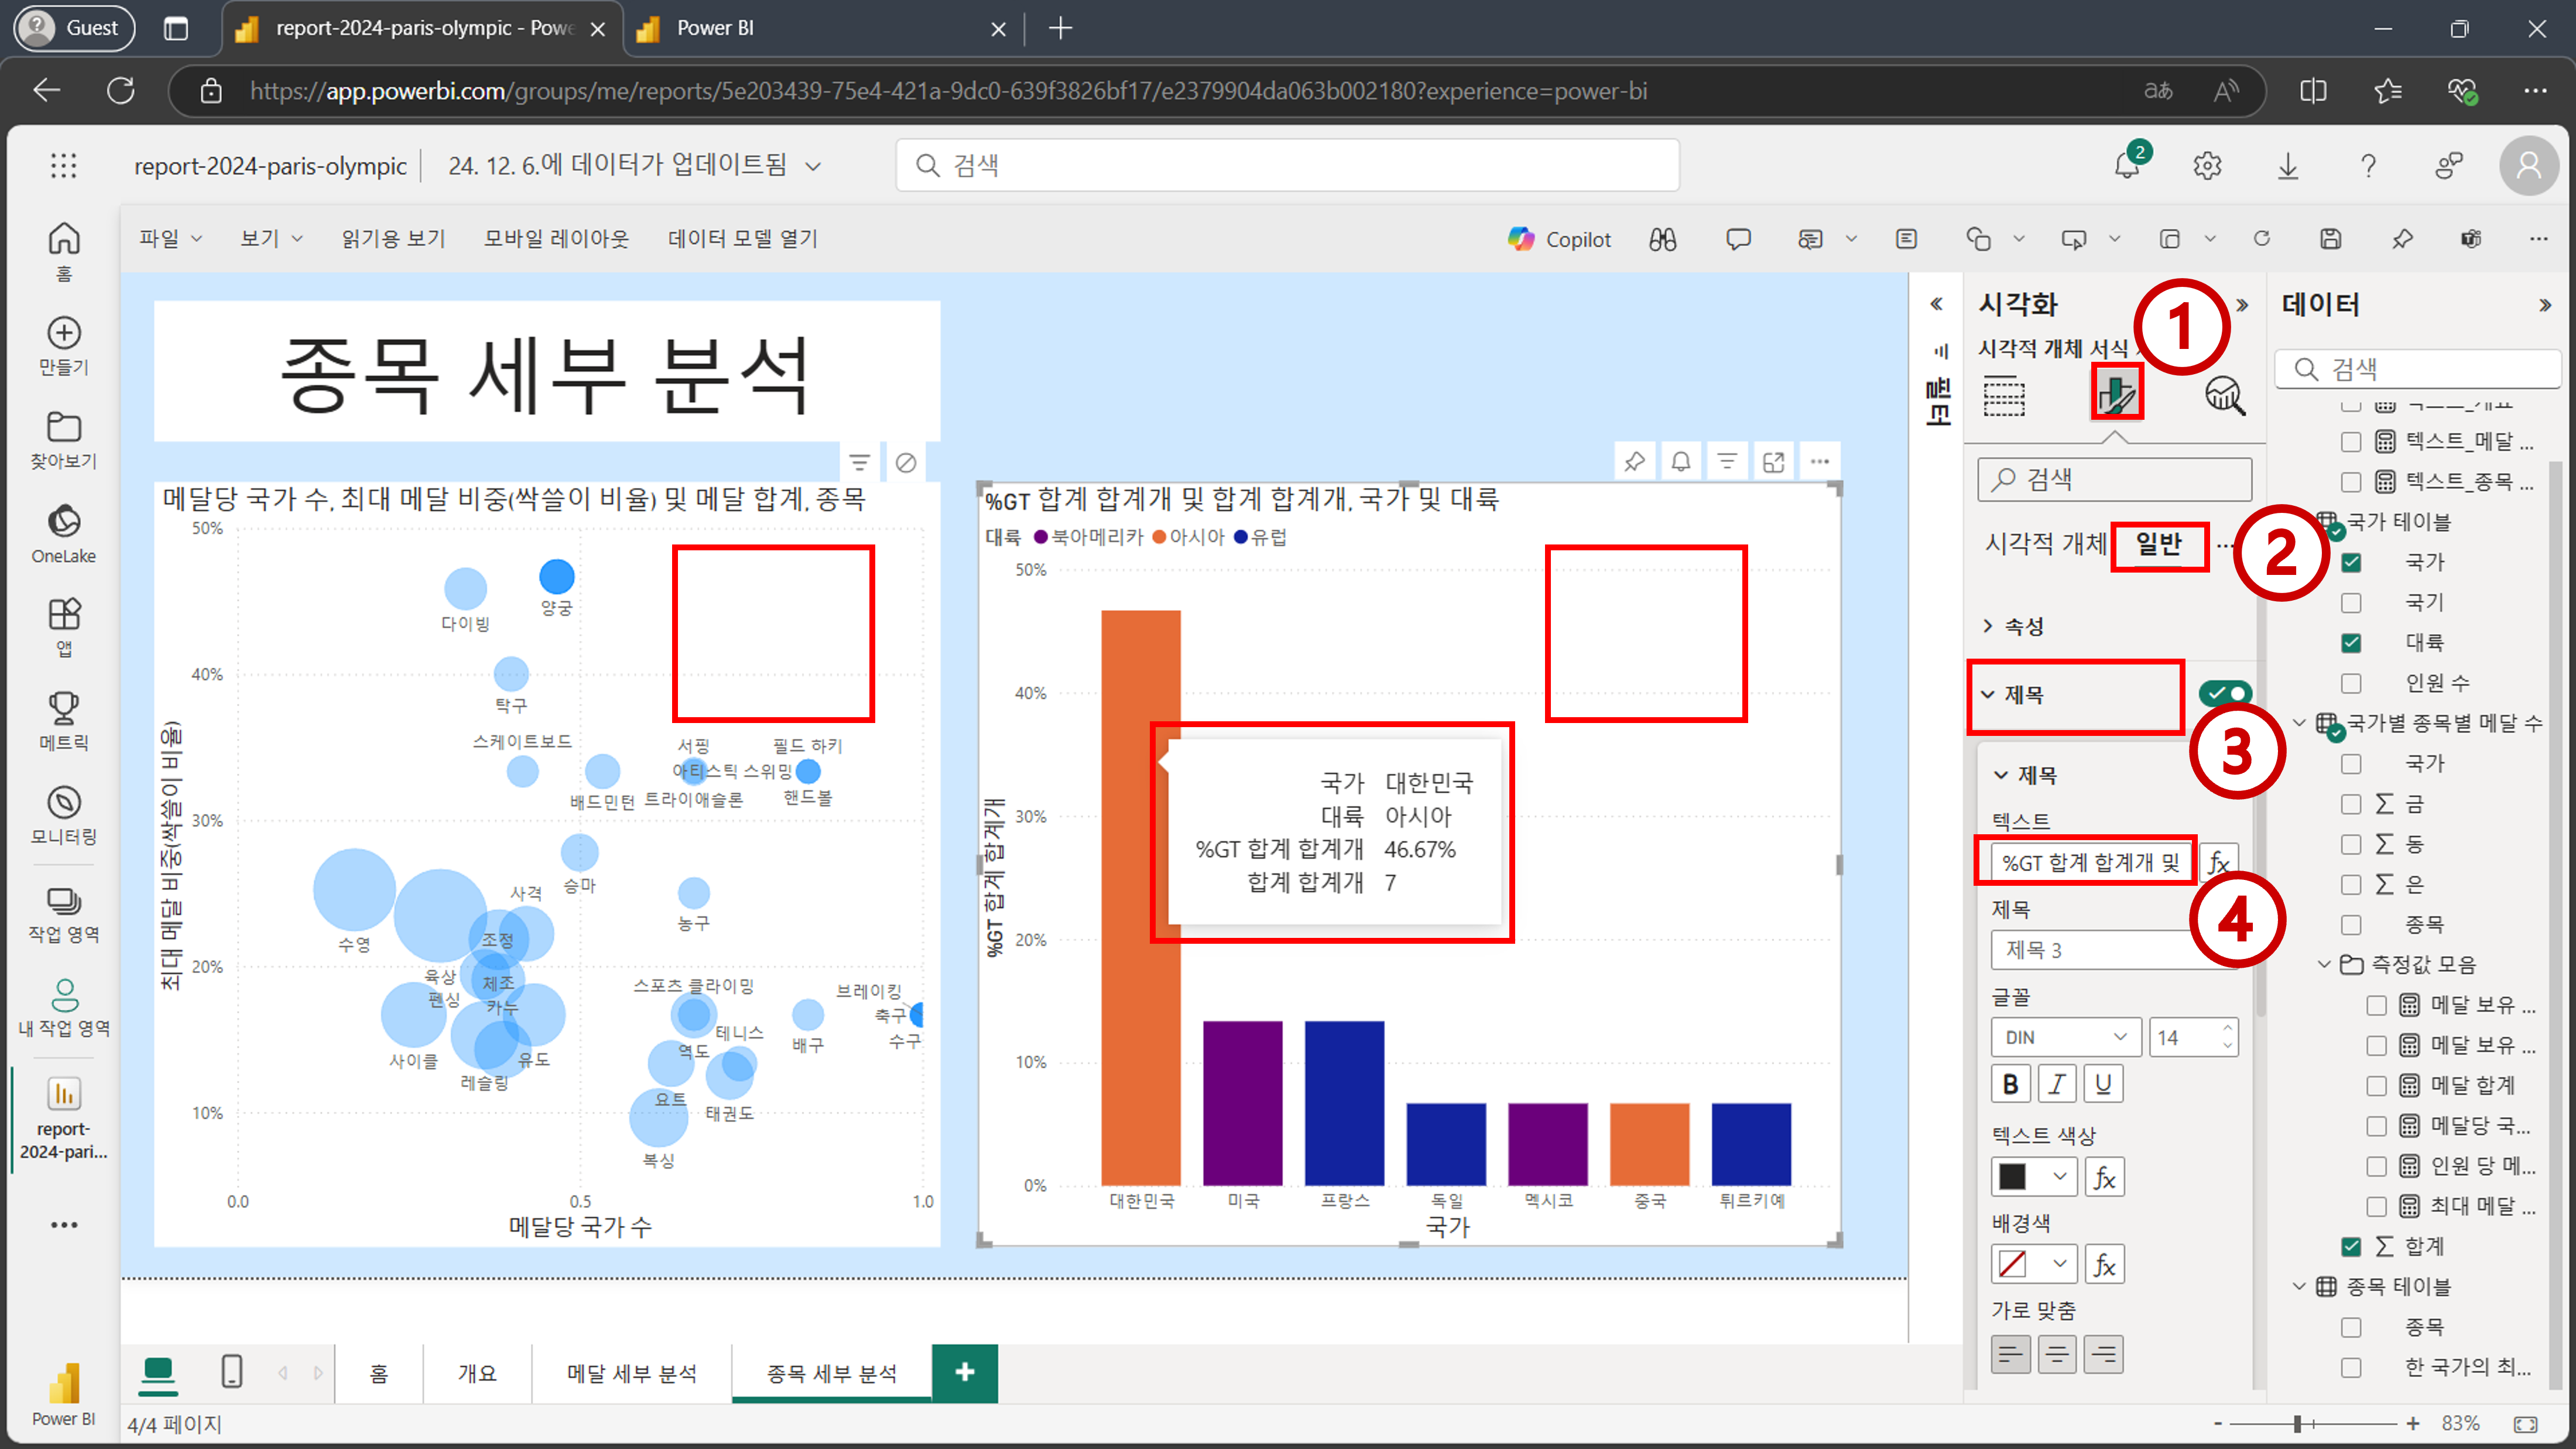Uncheck 국가 in 국가 테이블

pos(2351,562)
